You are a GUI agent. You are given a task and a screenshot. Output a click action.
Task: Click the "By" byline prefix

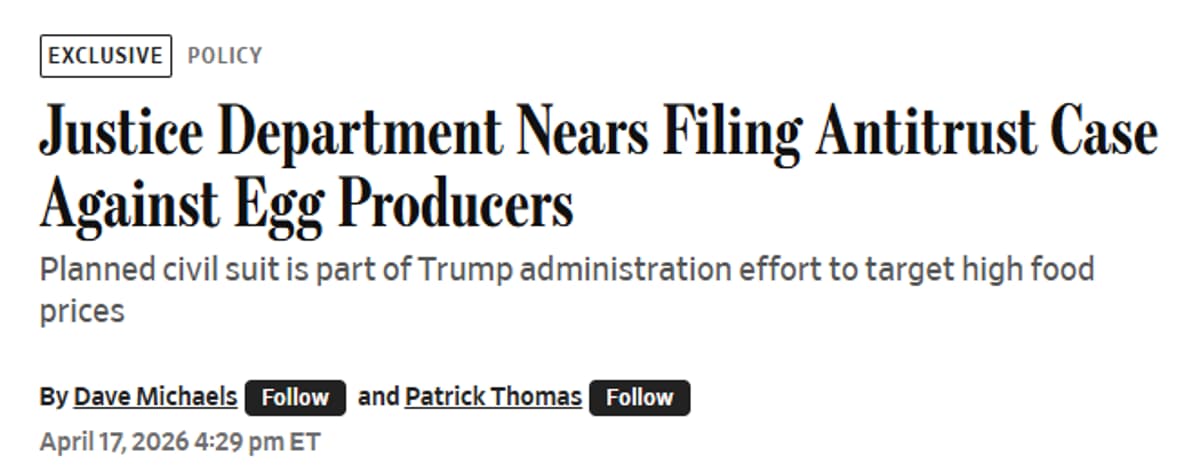coord(53,397)
